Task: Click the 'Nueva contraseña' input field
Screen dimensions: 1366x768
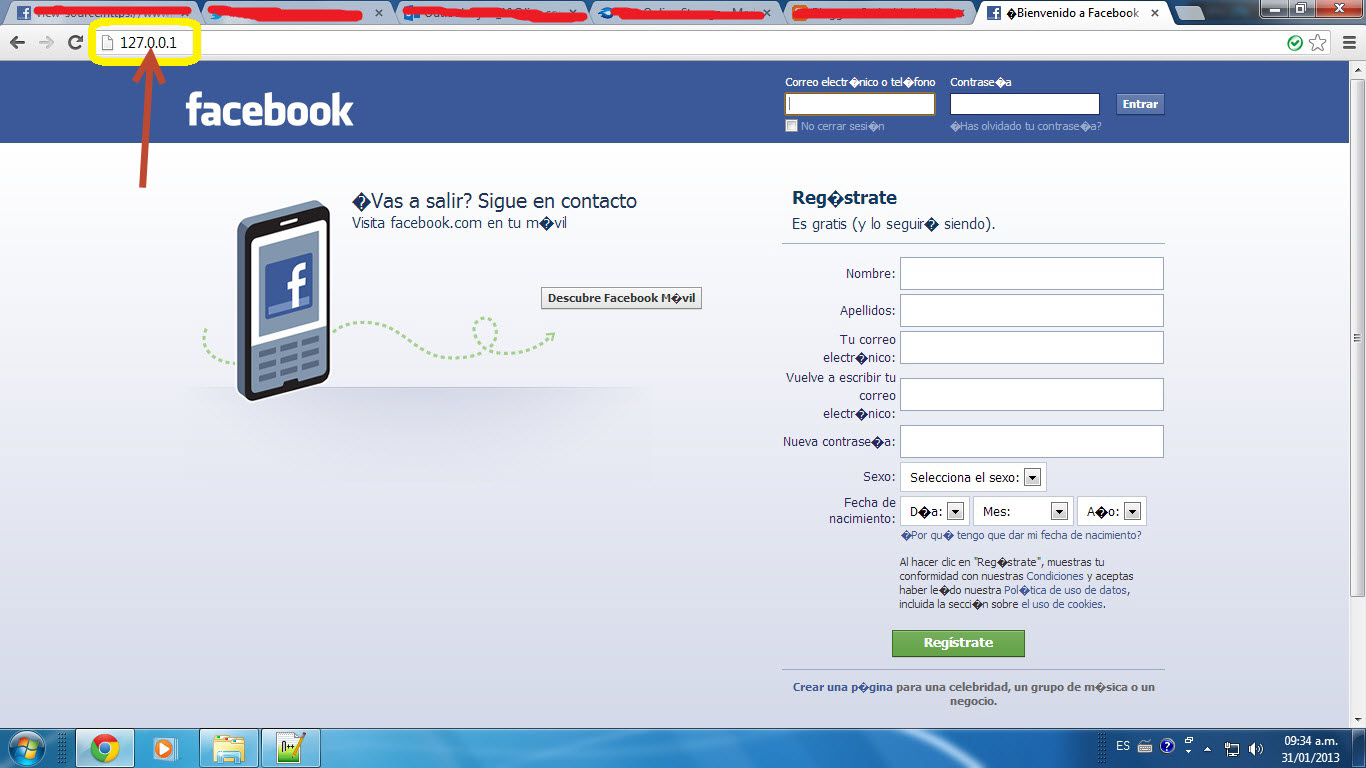Action: point(1032,441)
